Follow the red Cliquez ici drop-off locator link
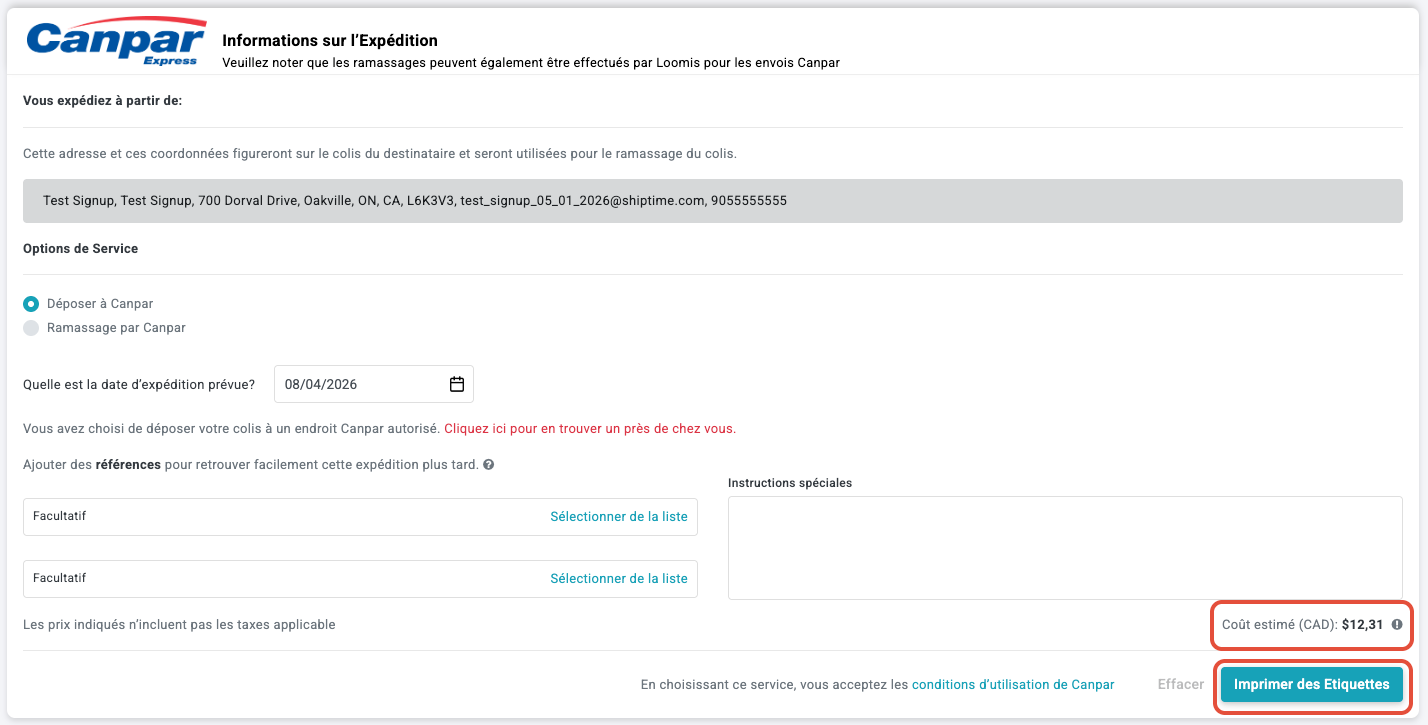The width and height of the screenshot is (1428, 725). click(590, 428)
